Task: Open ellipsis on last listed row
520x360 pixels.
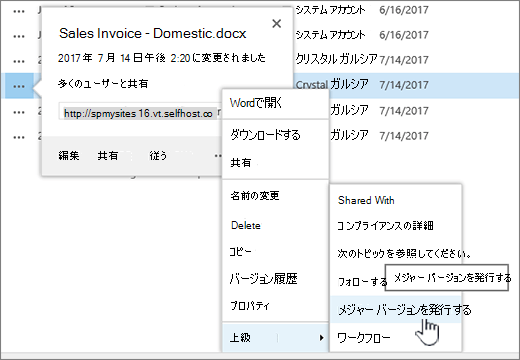Action: pyautogui.click(x=19, y=137)
